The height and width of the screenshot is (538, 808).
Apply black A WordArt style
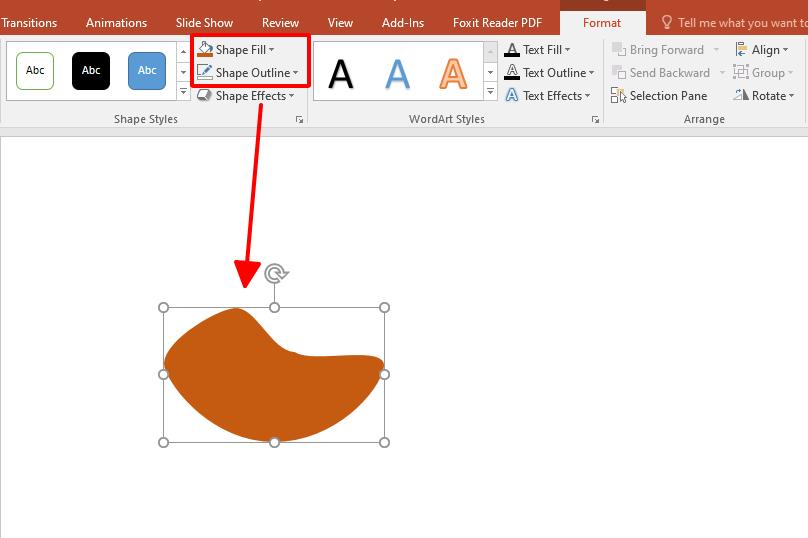point(341,74)
